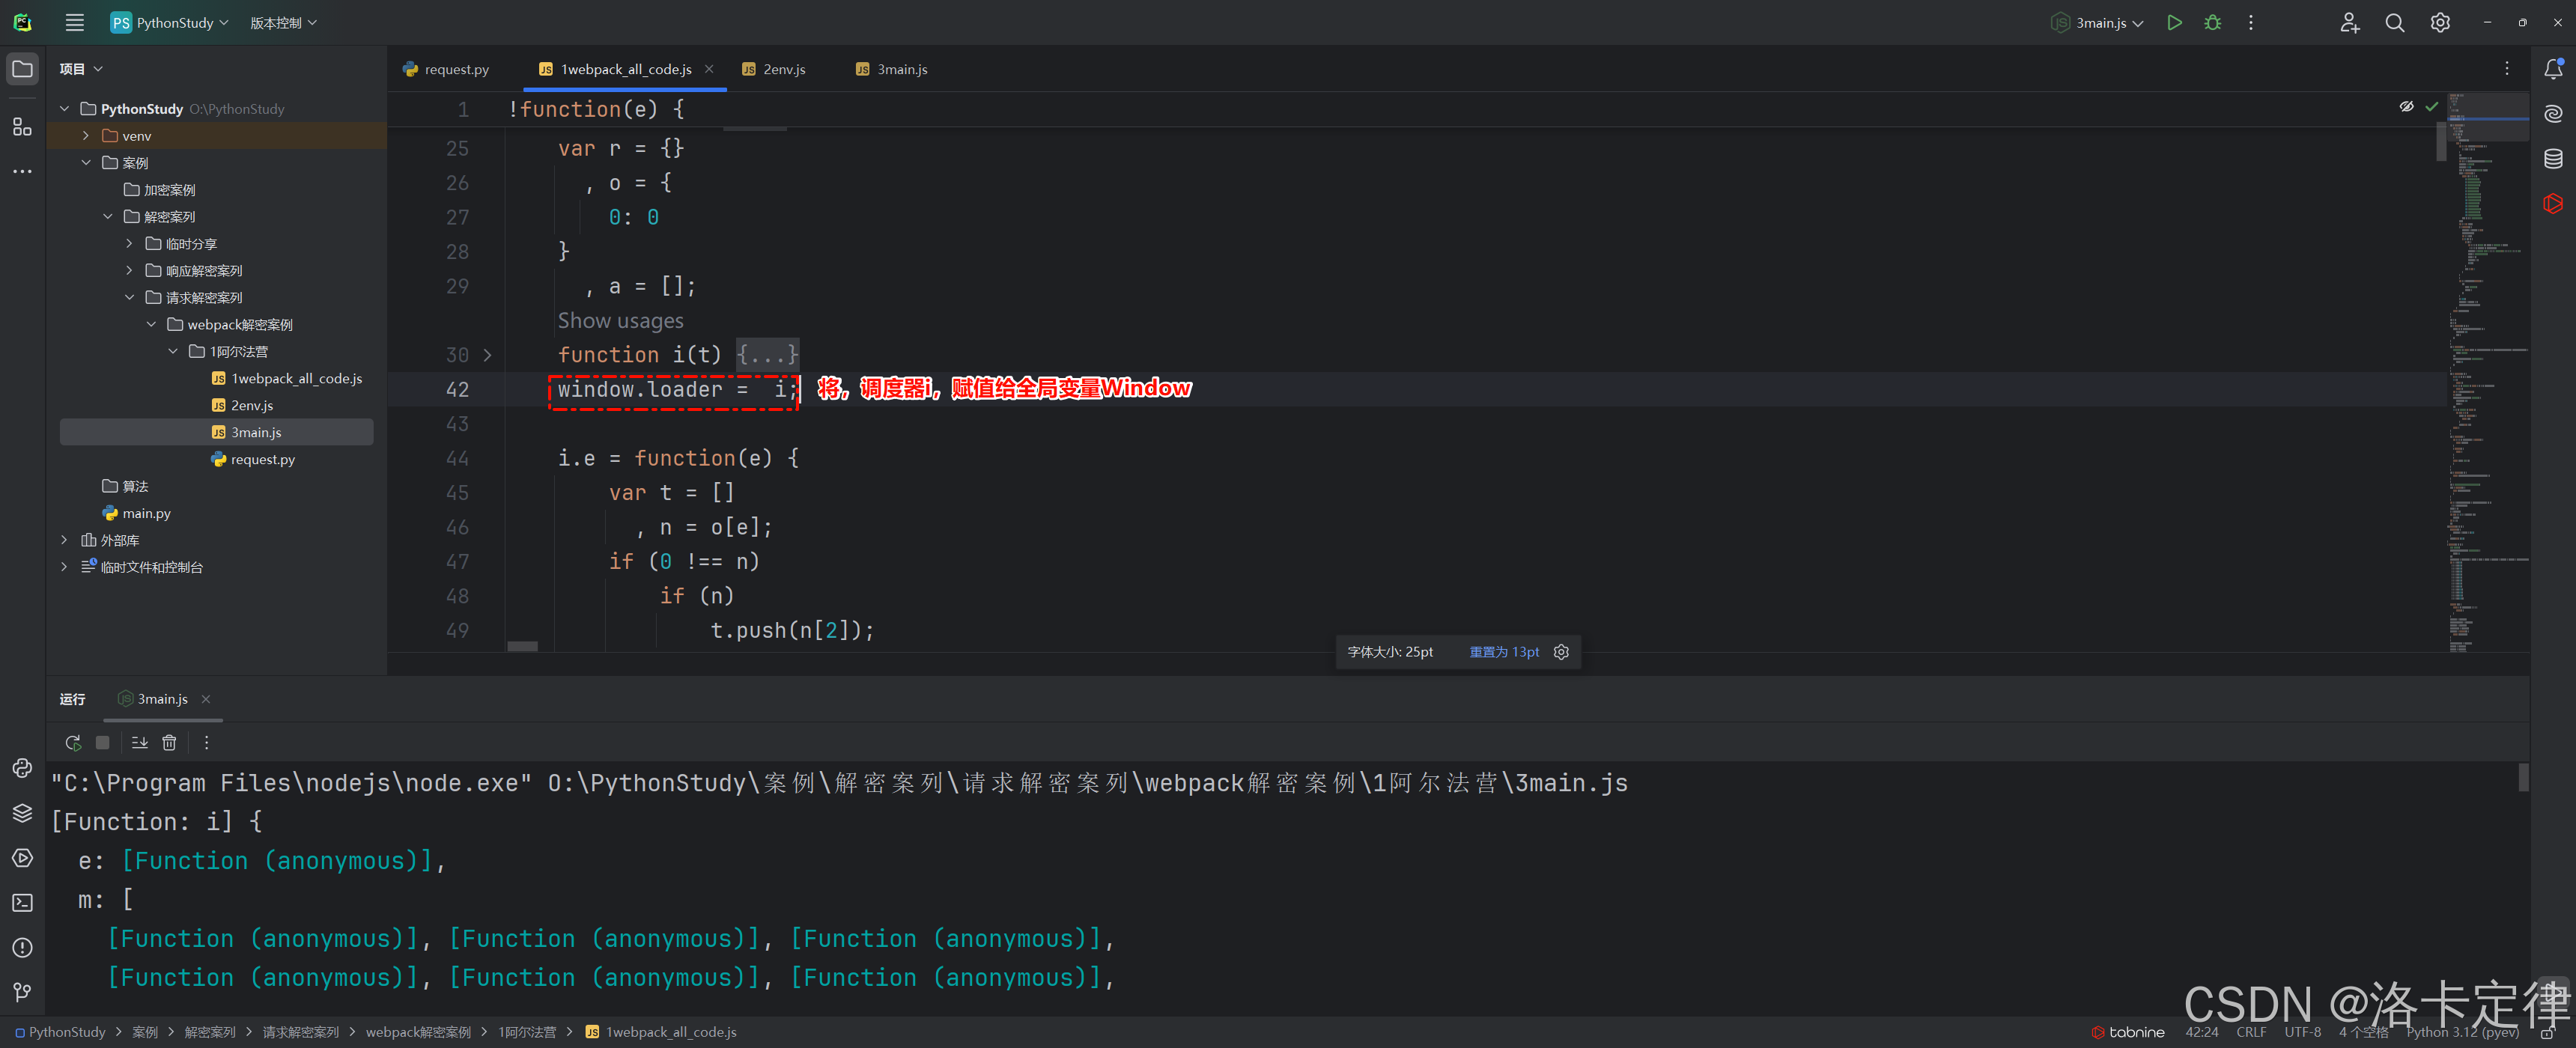Clear the run console output
This screenshot has width=2576, height=1048.
point(169,742)
